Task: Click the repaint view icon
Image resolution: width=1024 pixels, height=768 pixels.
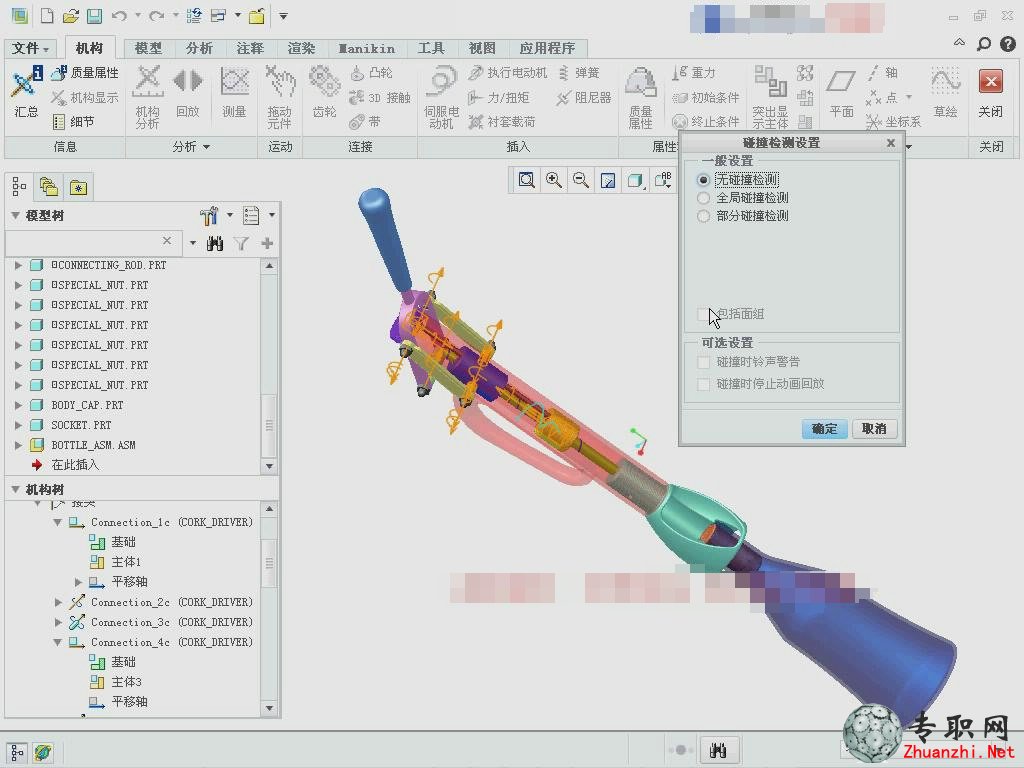Action: tap(608, 180)
